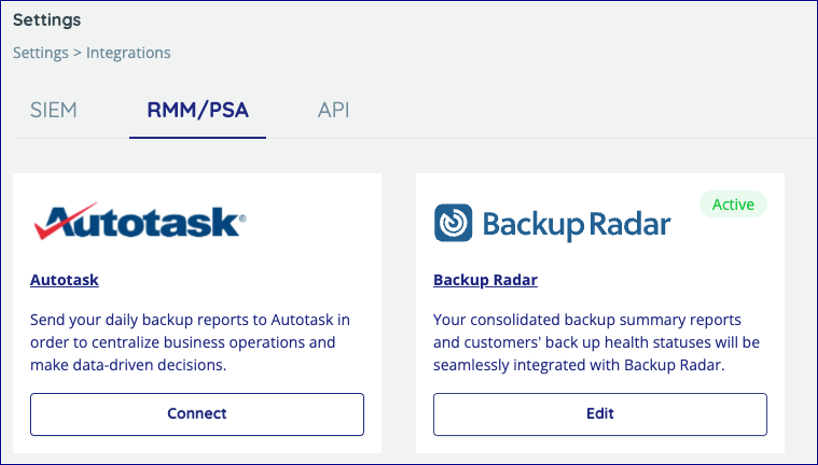This screenshot has width=818, height=465.
Task: Edit the Backup Radar integration
Action: coord(600,414)
